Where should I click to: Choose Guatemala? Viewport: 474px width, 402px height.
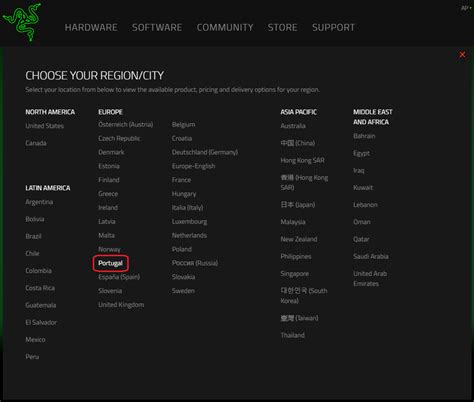tap(41, 305)
